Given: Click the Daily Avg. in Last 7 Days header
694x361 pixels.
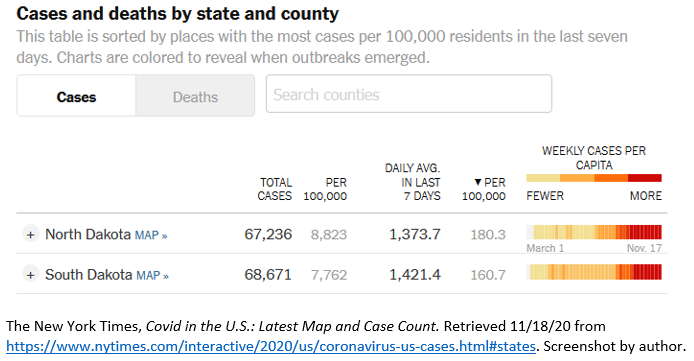Looking at the screenshot, I should (x=412, y=182).
